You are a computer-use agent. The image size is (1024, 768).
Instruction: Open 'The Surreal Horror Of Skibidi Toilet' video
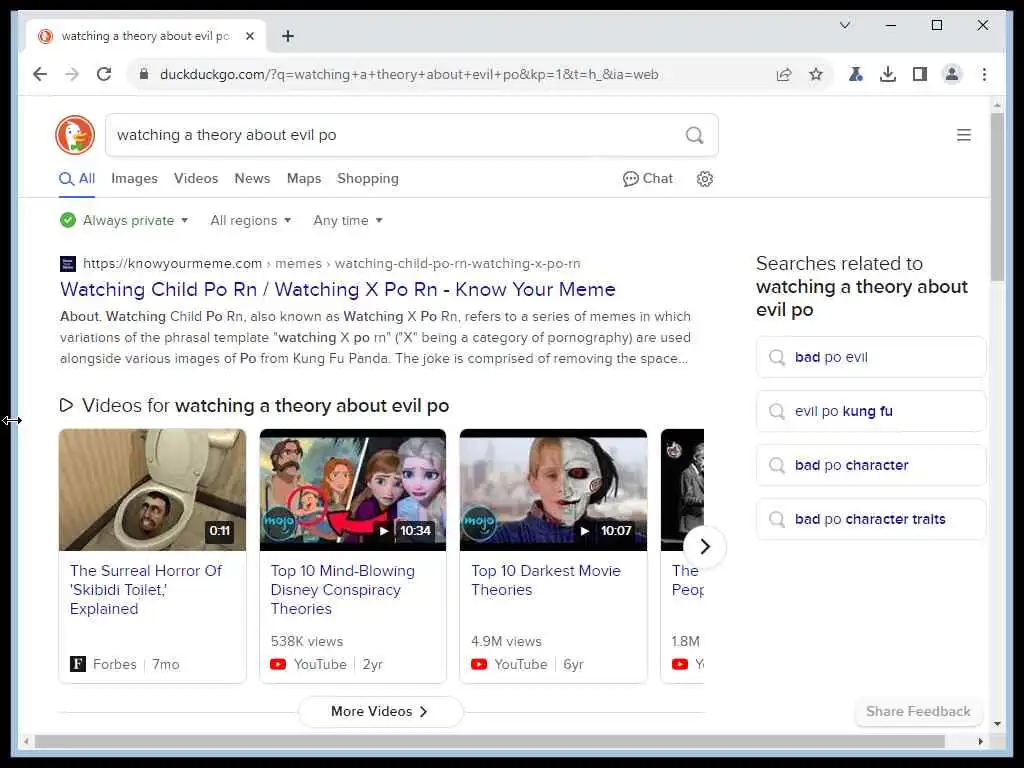tap(146, 590)
